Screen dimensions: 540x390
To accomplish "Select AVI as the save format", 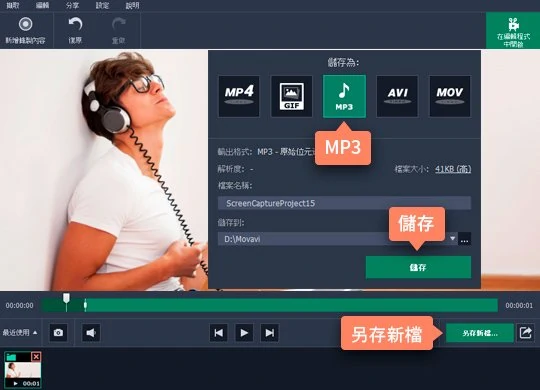I will (397, 96).
